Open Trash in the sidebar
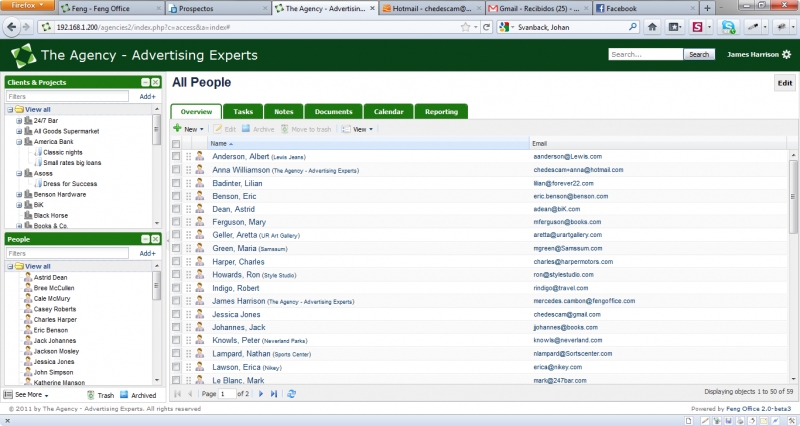This screenshot has width=800, height=426. (100, 395)
